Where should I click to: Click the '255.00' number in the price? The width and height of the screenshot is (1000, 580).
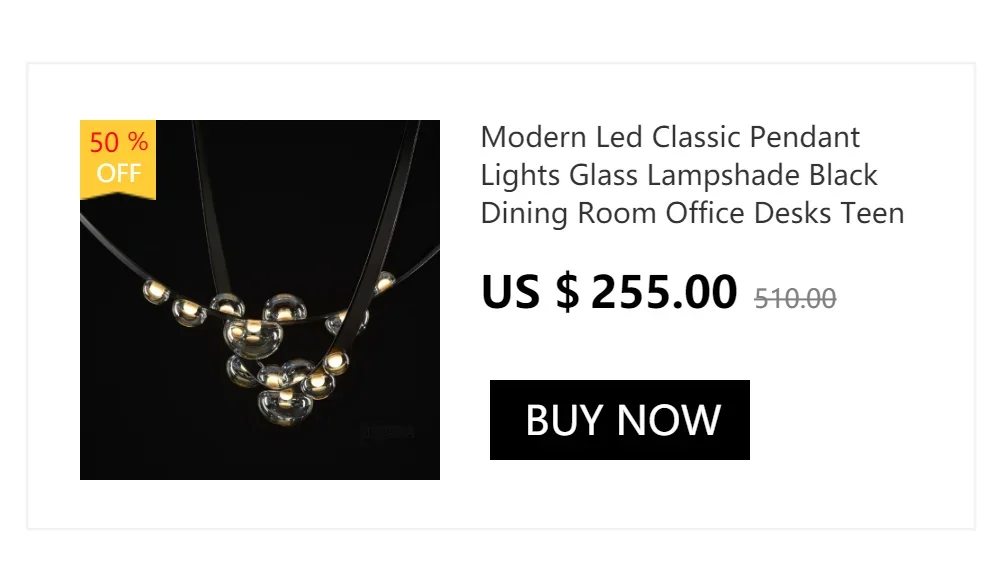point(664,292)
